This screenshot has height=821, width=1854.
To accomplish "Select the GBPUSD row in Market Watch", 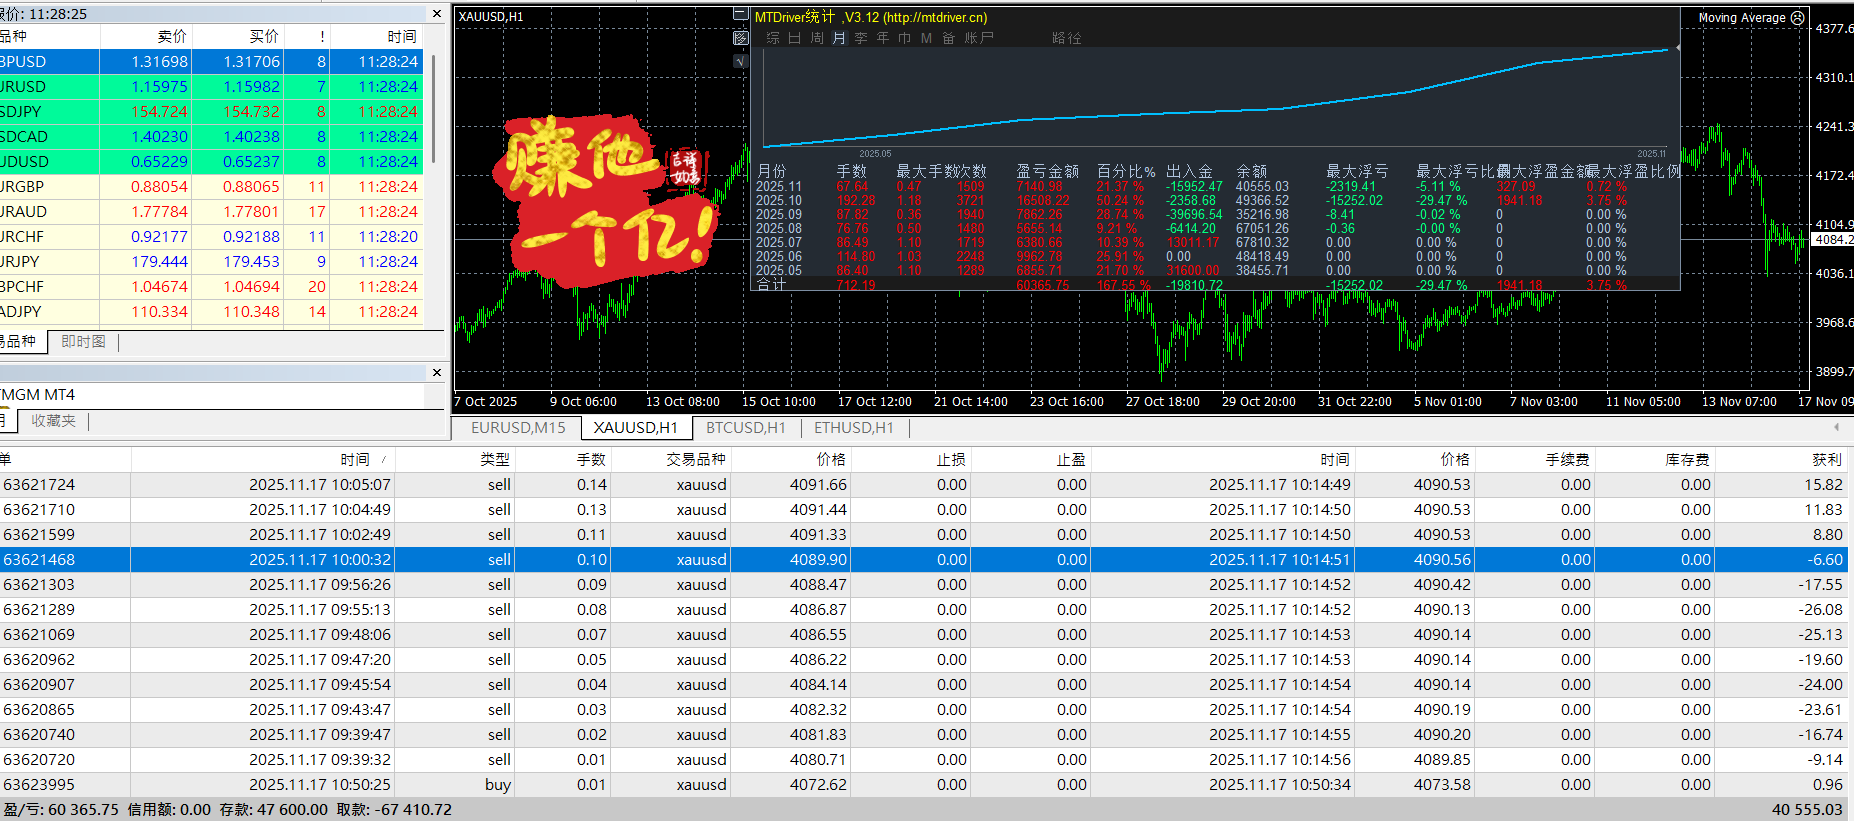I will click(x=211, y=62).
